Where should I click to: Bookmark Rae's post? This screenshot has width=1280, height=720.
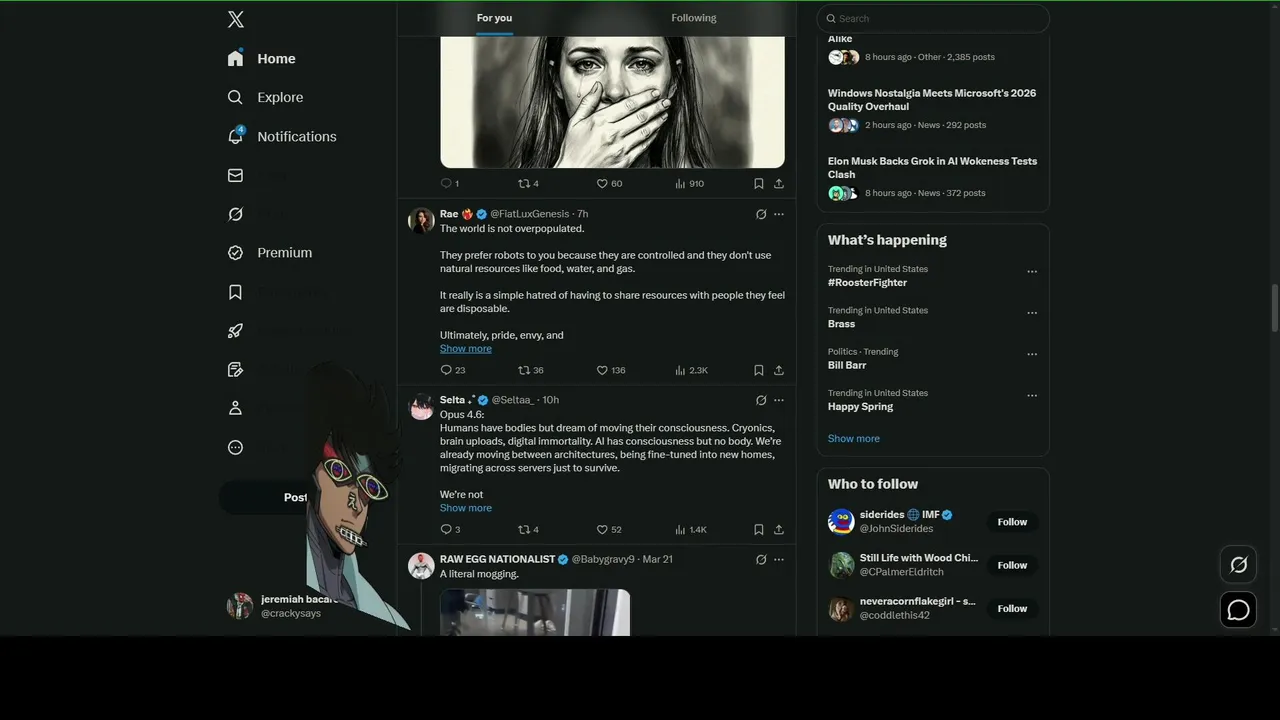pos(758,370)
